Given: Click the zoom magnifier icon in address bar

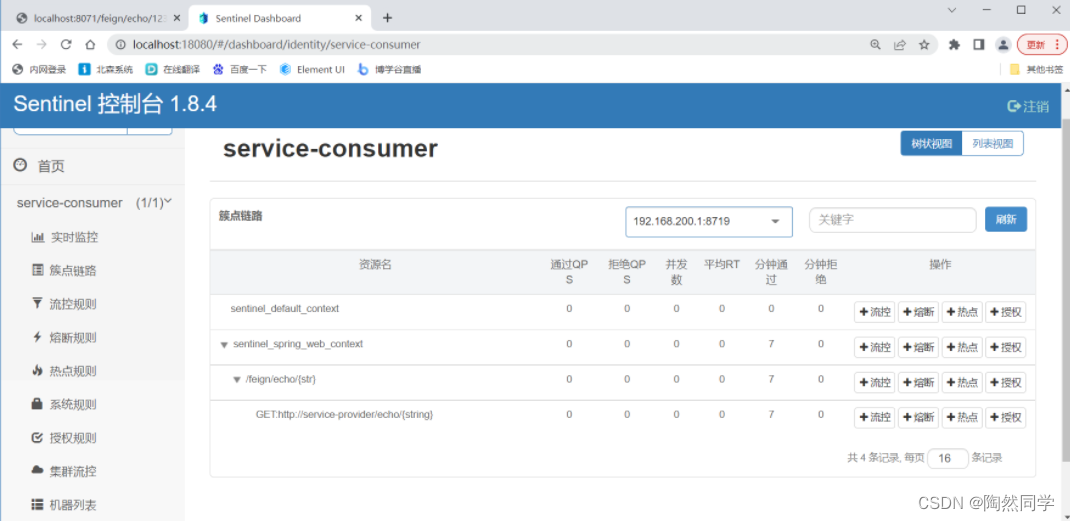Looking at the screenshot, I should coord(876,44).
